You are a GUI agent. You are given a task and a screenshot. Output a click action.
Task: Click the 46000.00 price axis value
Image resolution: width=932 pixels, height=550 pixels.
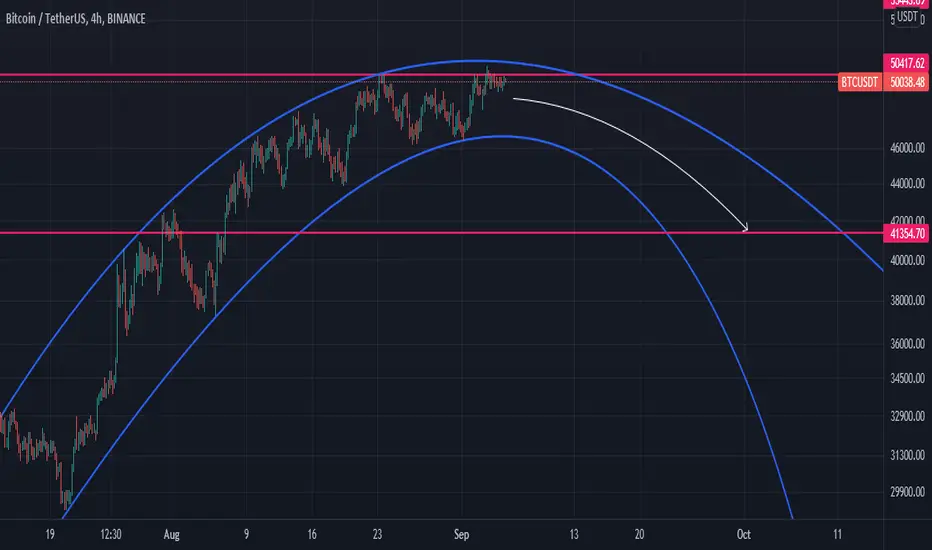point(907,148)
